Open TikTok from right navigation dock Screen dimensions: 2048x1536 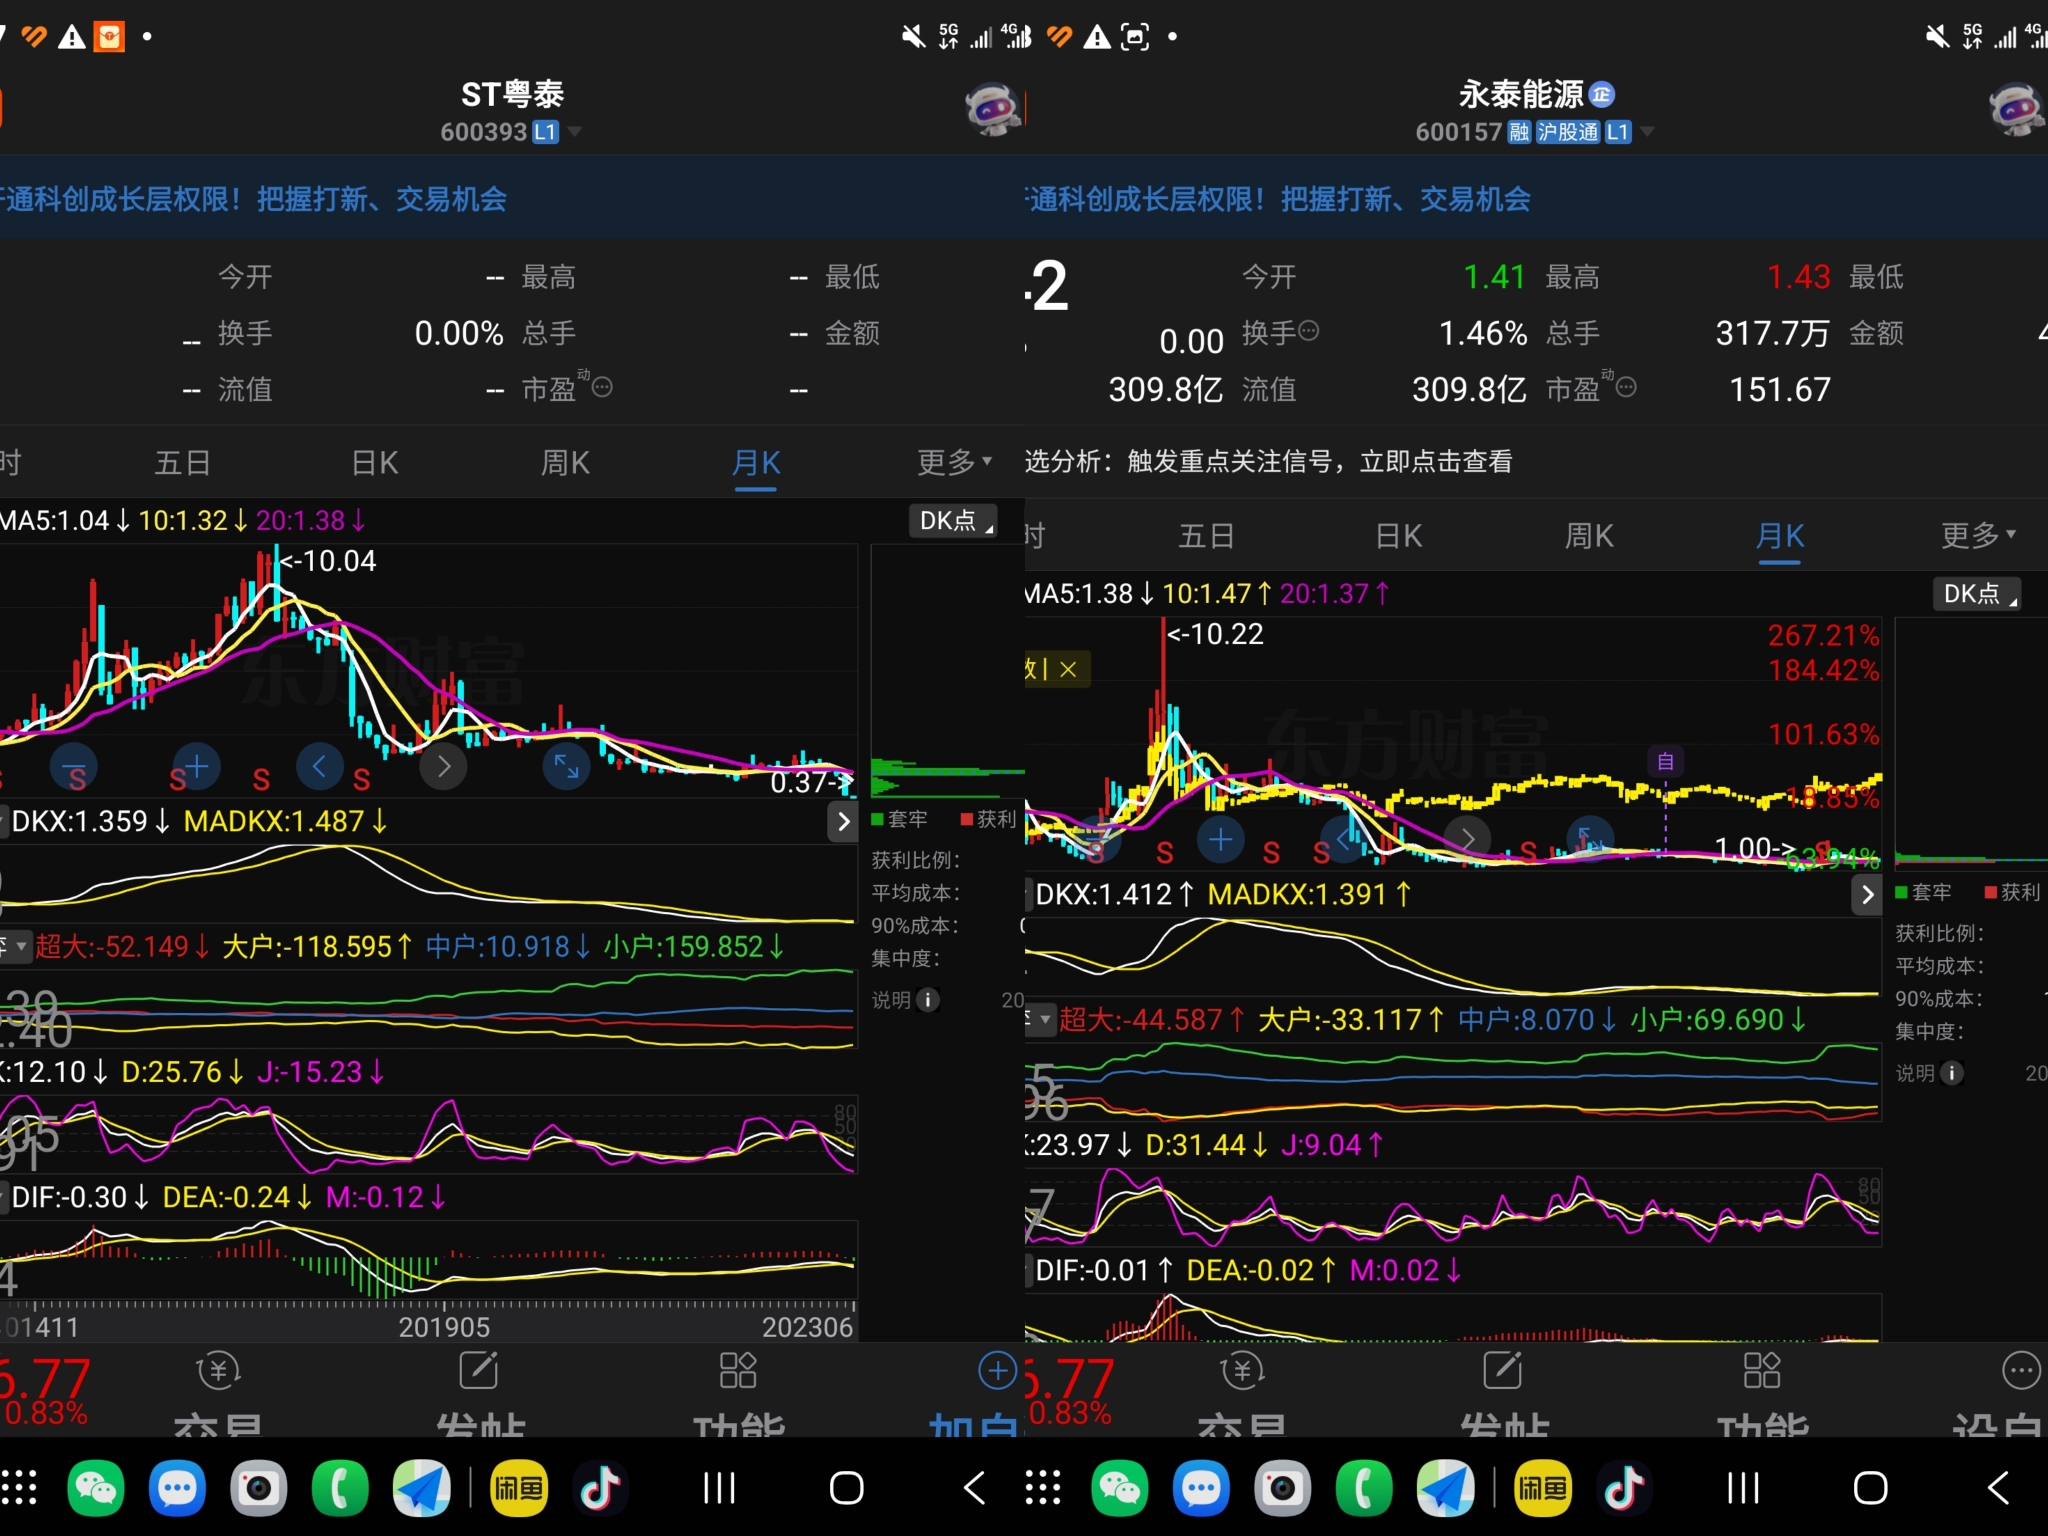pos(1624,1488)
